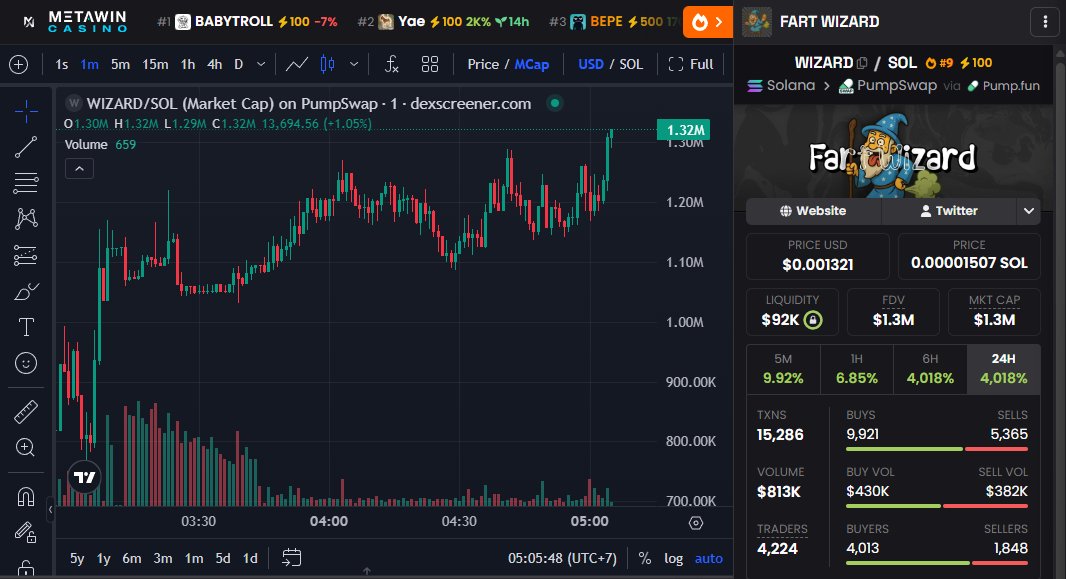This screenshot has width=1066, height=579.
Task: Open the timezone 05:05:48 (UTC+7) menu
Action: pyautogui.click(x=562, y=559)
